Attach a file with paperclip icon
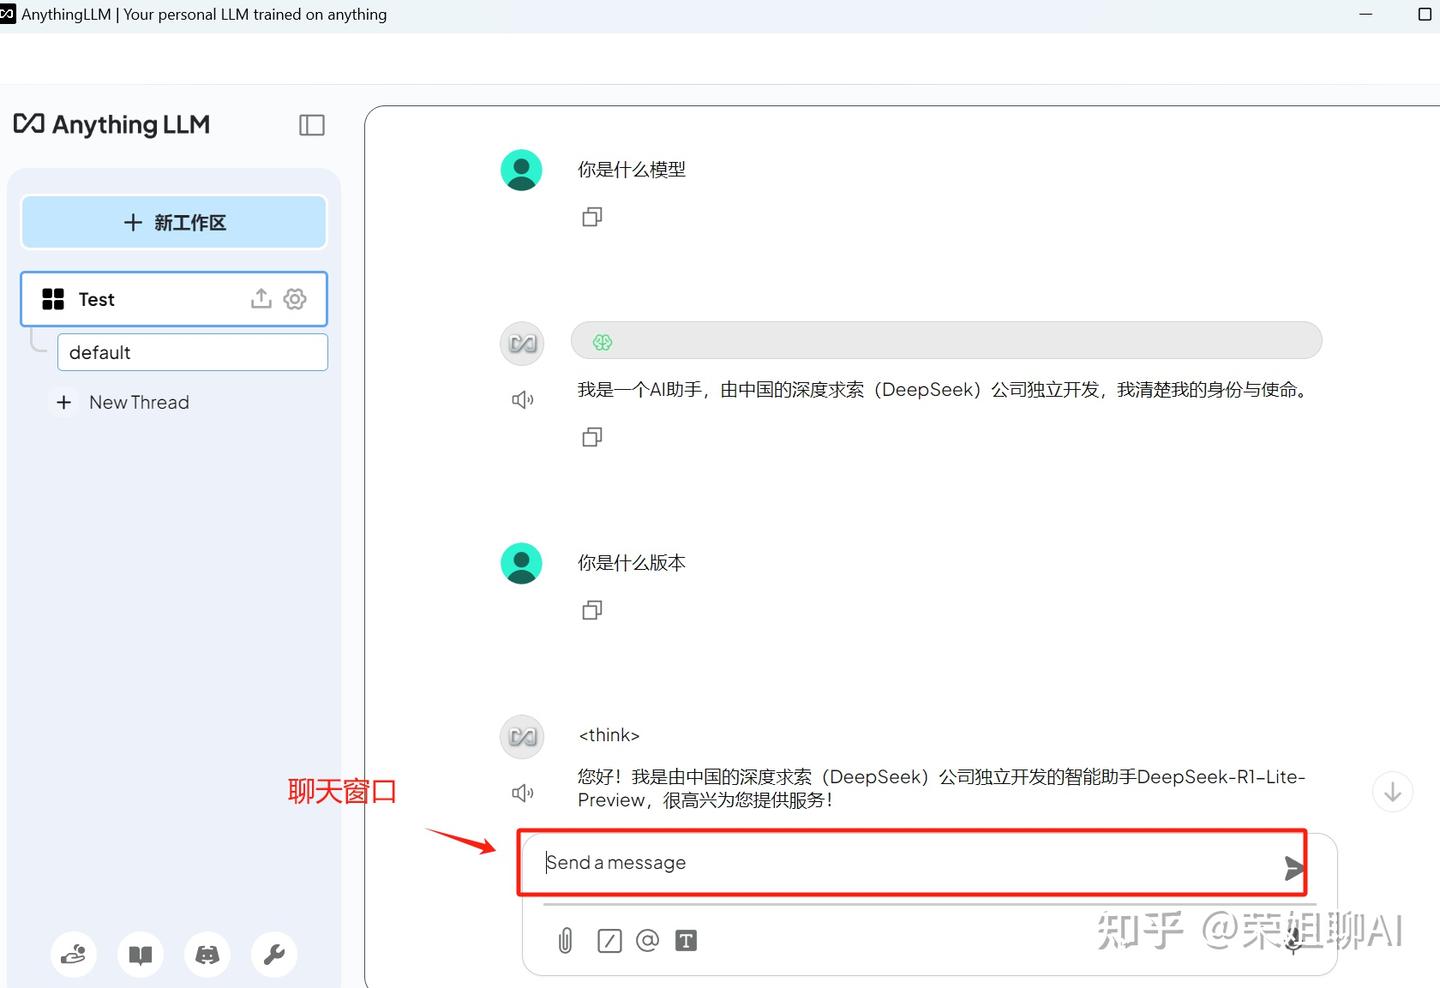Viewport: 1440px width, 988px height. [565, 940]
